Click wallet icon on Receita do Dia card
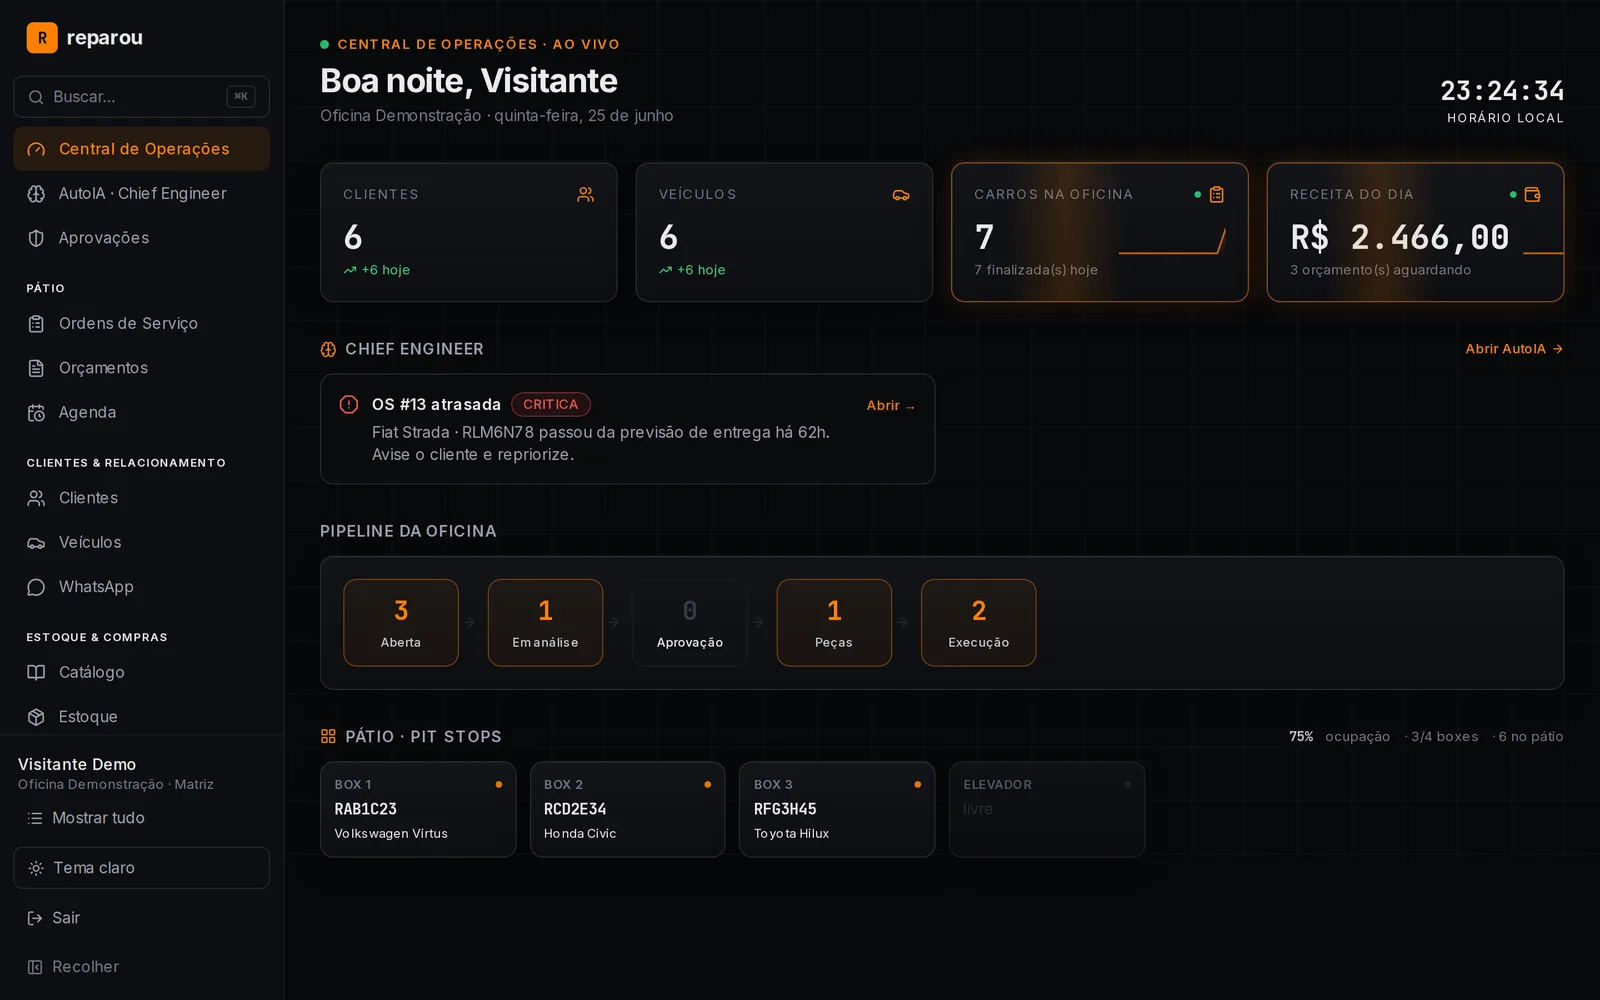This screenshot has width=1600, height=1000. point(1532,195)
